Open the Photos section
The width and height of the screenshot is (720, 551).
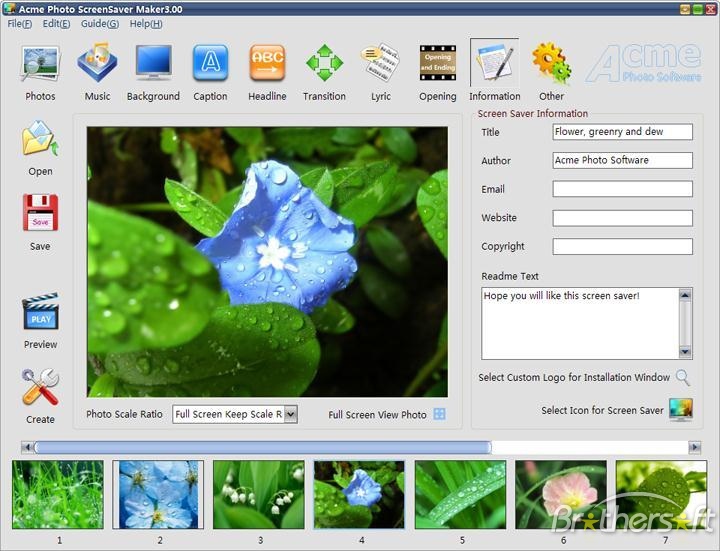click(40, 64)
